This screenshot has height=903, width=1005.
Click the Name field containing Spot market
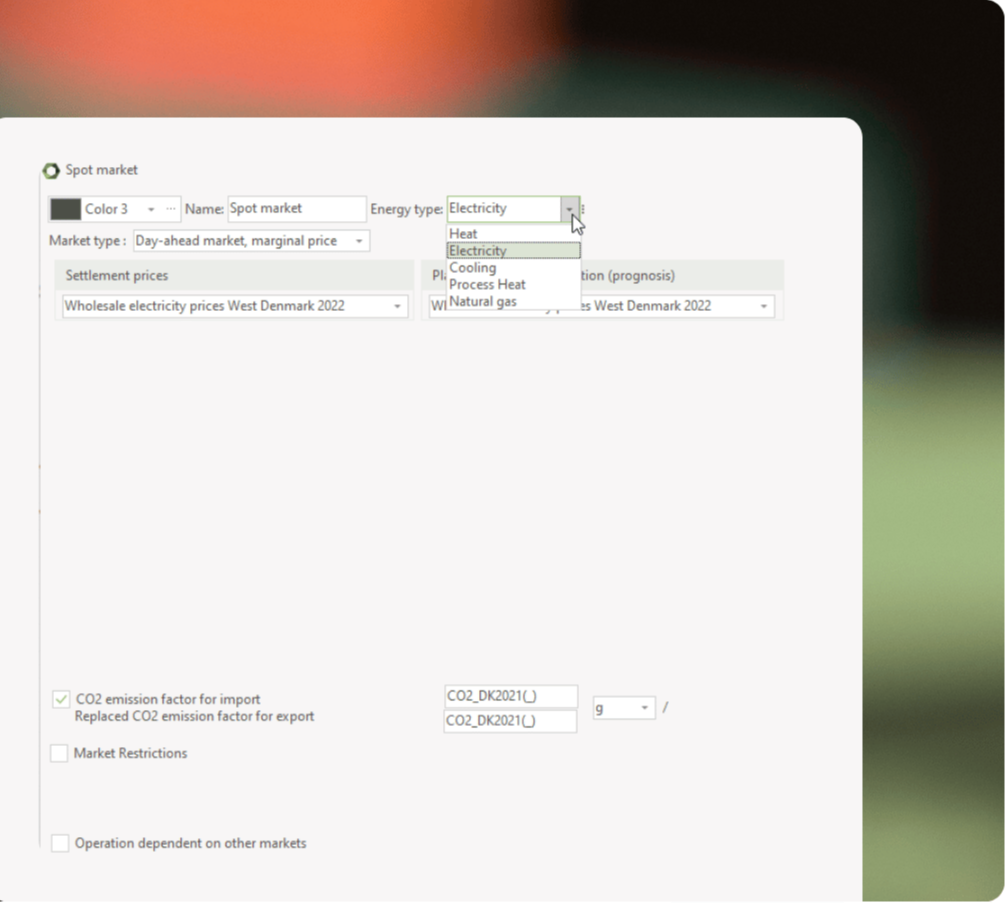pyautogui.click(x=297, y=209)
